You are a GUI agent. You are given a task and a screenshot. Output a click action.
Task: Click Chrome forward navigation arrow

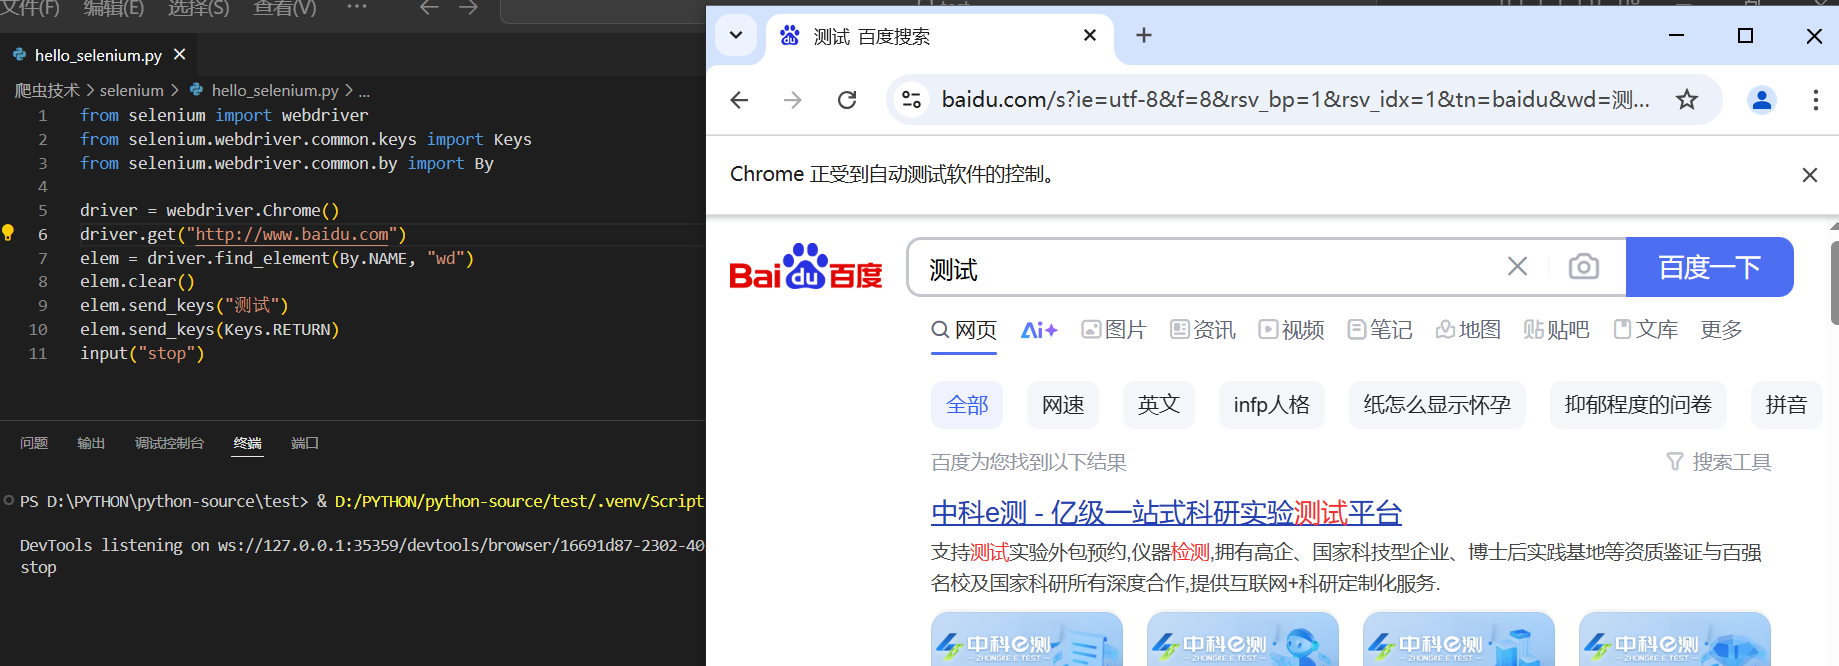793,100
